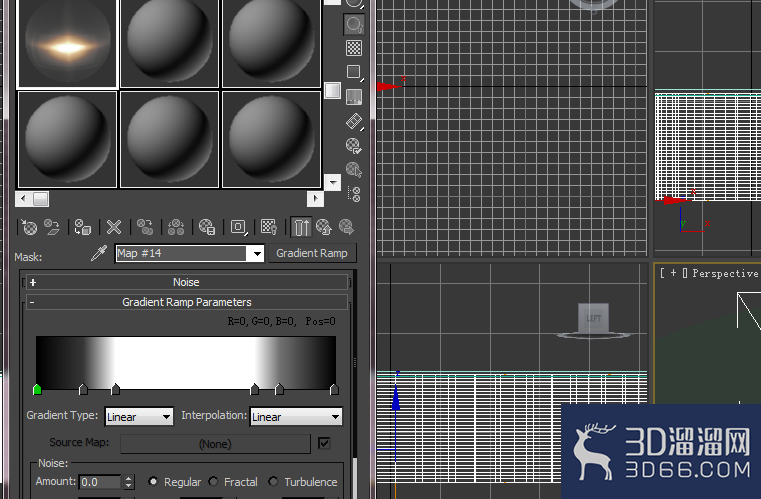Expand the Noise rollout
Viewport: 761px width, 499px height.
click(x=187, y=282)
